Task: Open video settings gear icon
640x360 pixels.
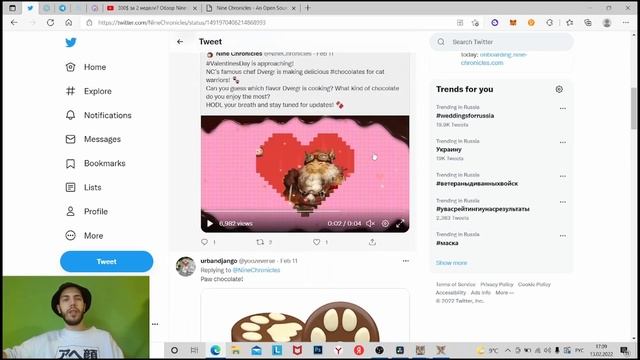Action: (x=385, y=223)
